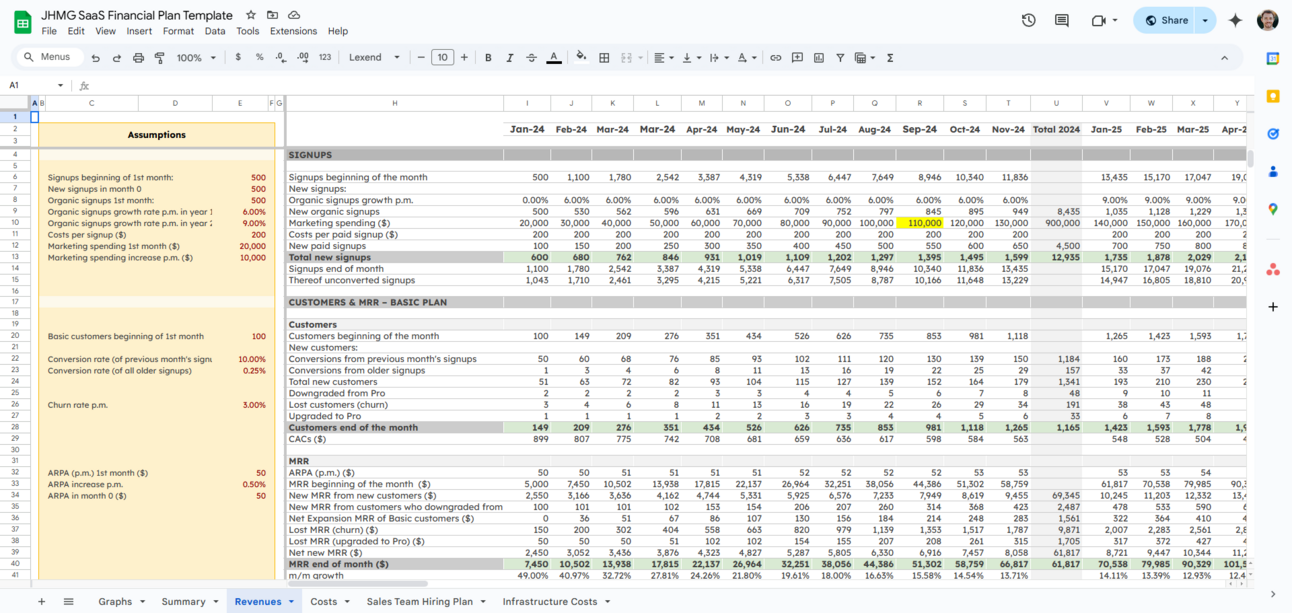Click the functions sigma icon
This screenshot has width=1292, height=613.
[x=889, y=58]
